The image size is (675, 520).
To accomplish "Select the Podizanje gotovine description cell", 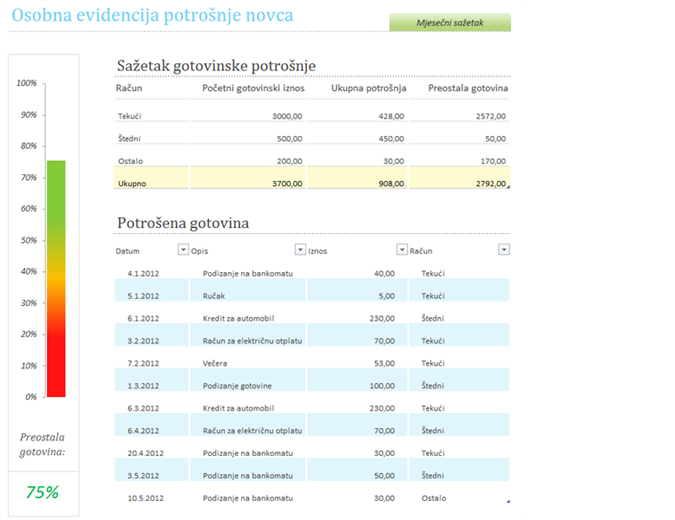I will coord(237,386).
